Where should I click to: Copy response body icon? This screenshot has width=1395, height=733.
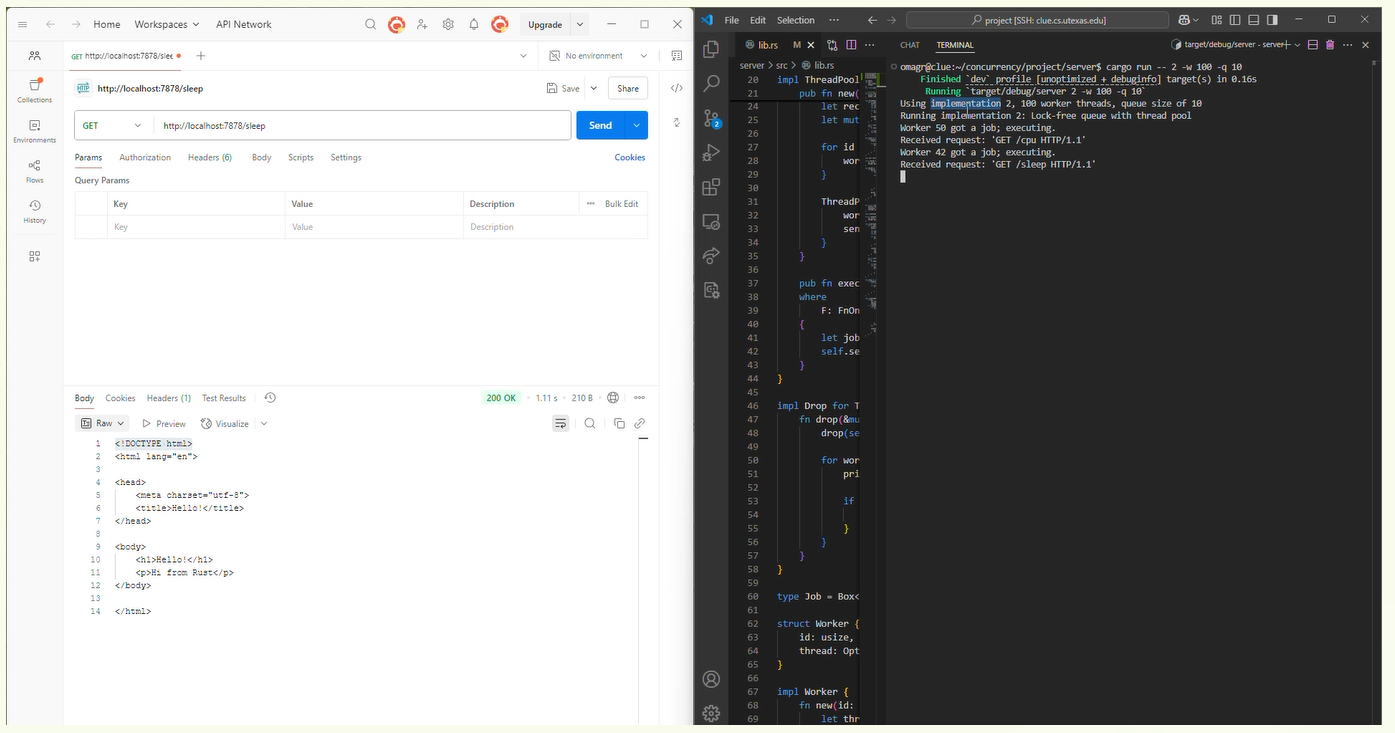[x=619, y=424]
